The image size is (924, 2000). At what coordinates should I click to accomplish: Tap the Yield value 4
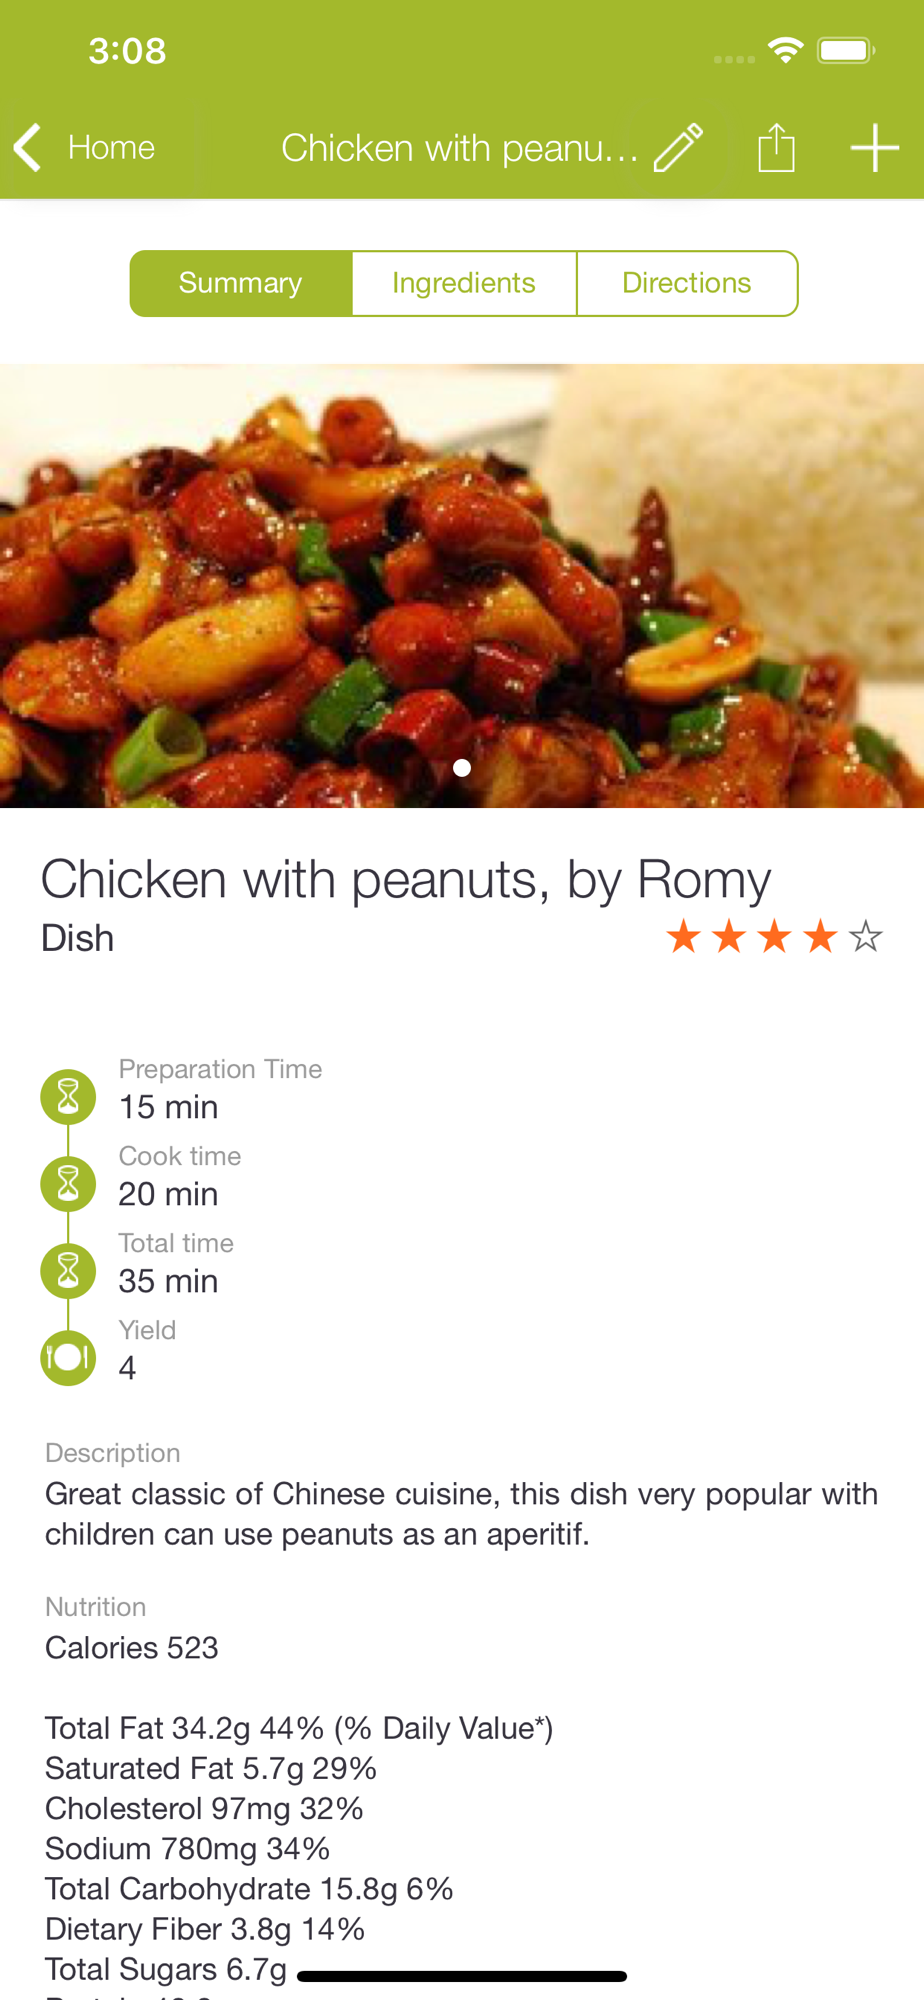127,1368
